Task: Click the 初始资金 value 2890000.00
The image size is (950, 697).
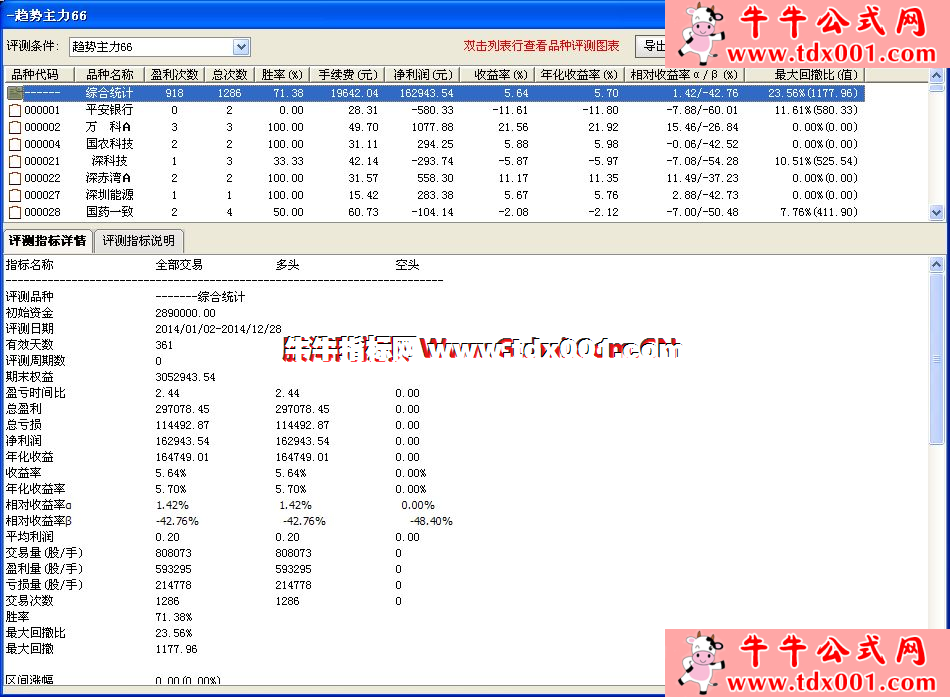Action: [185, 313]
